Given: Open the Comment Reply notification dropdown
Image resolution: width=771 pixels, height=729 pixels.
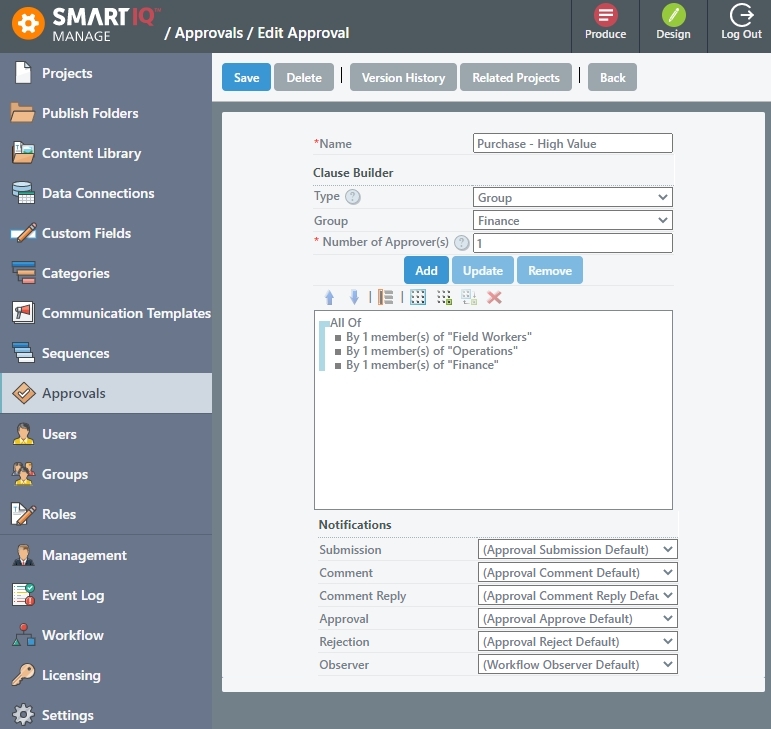Looking at the screenshot, I should (577, 595).
